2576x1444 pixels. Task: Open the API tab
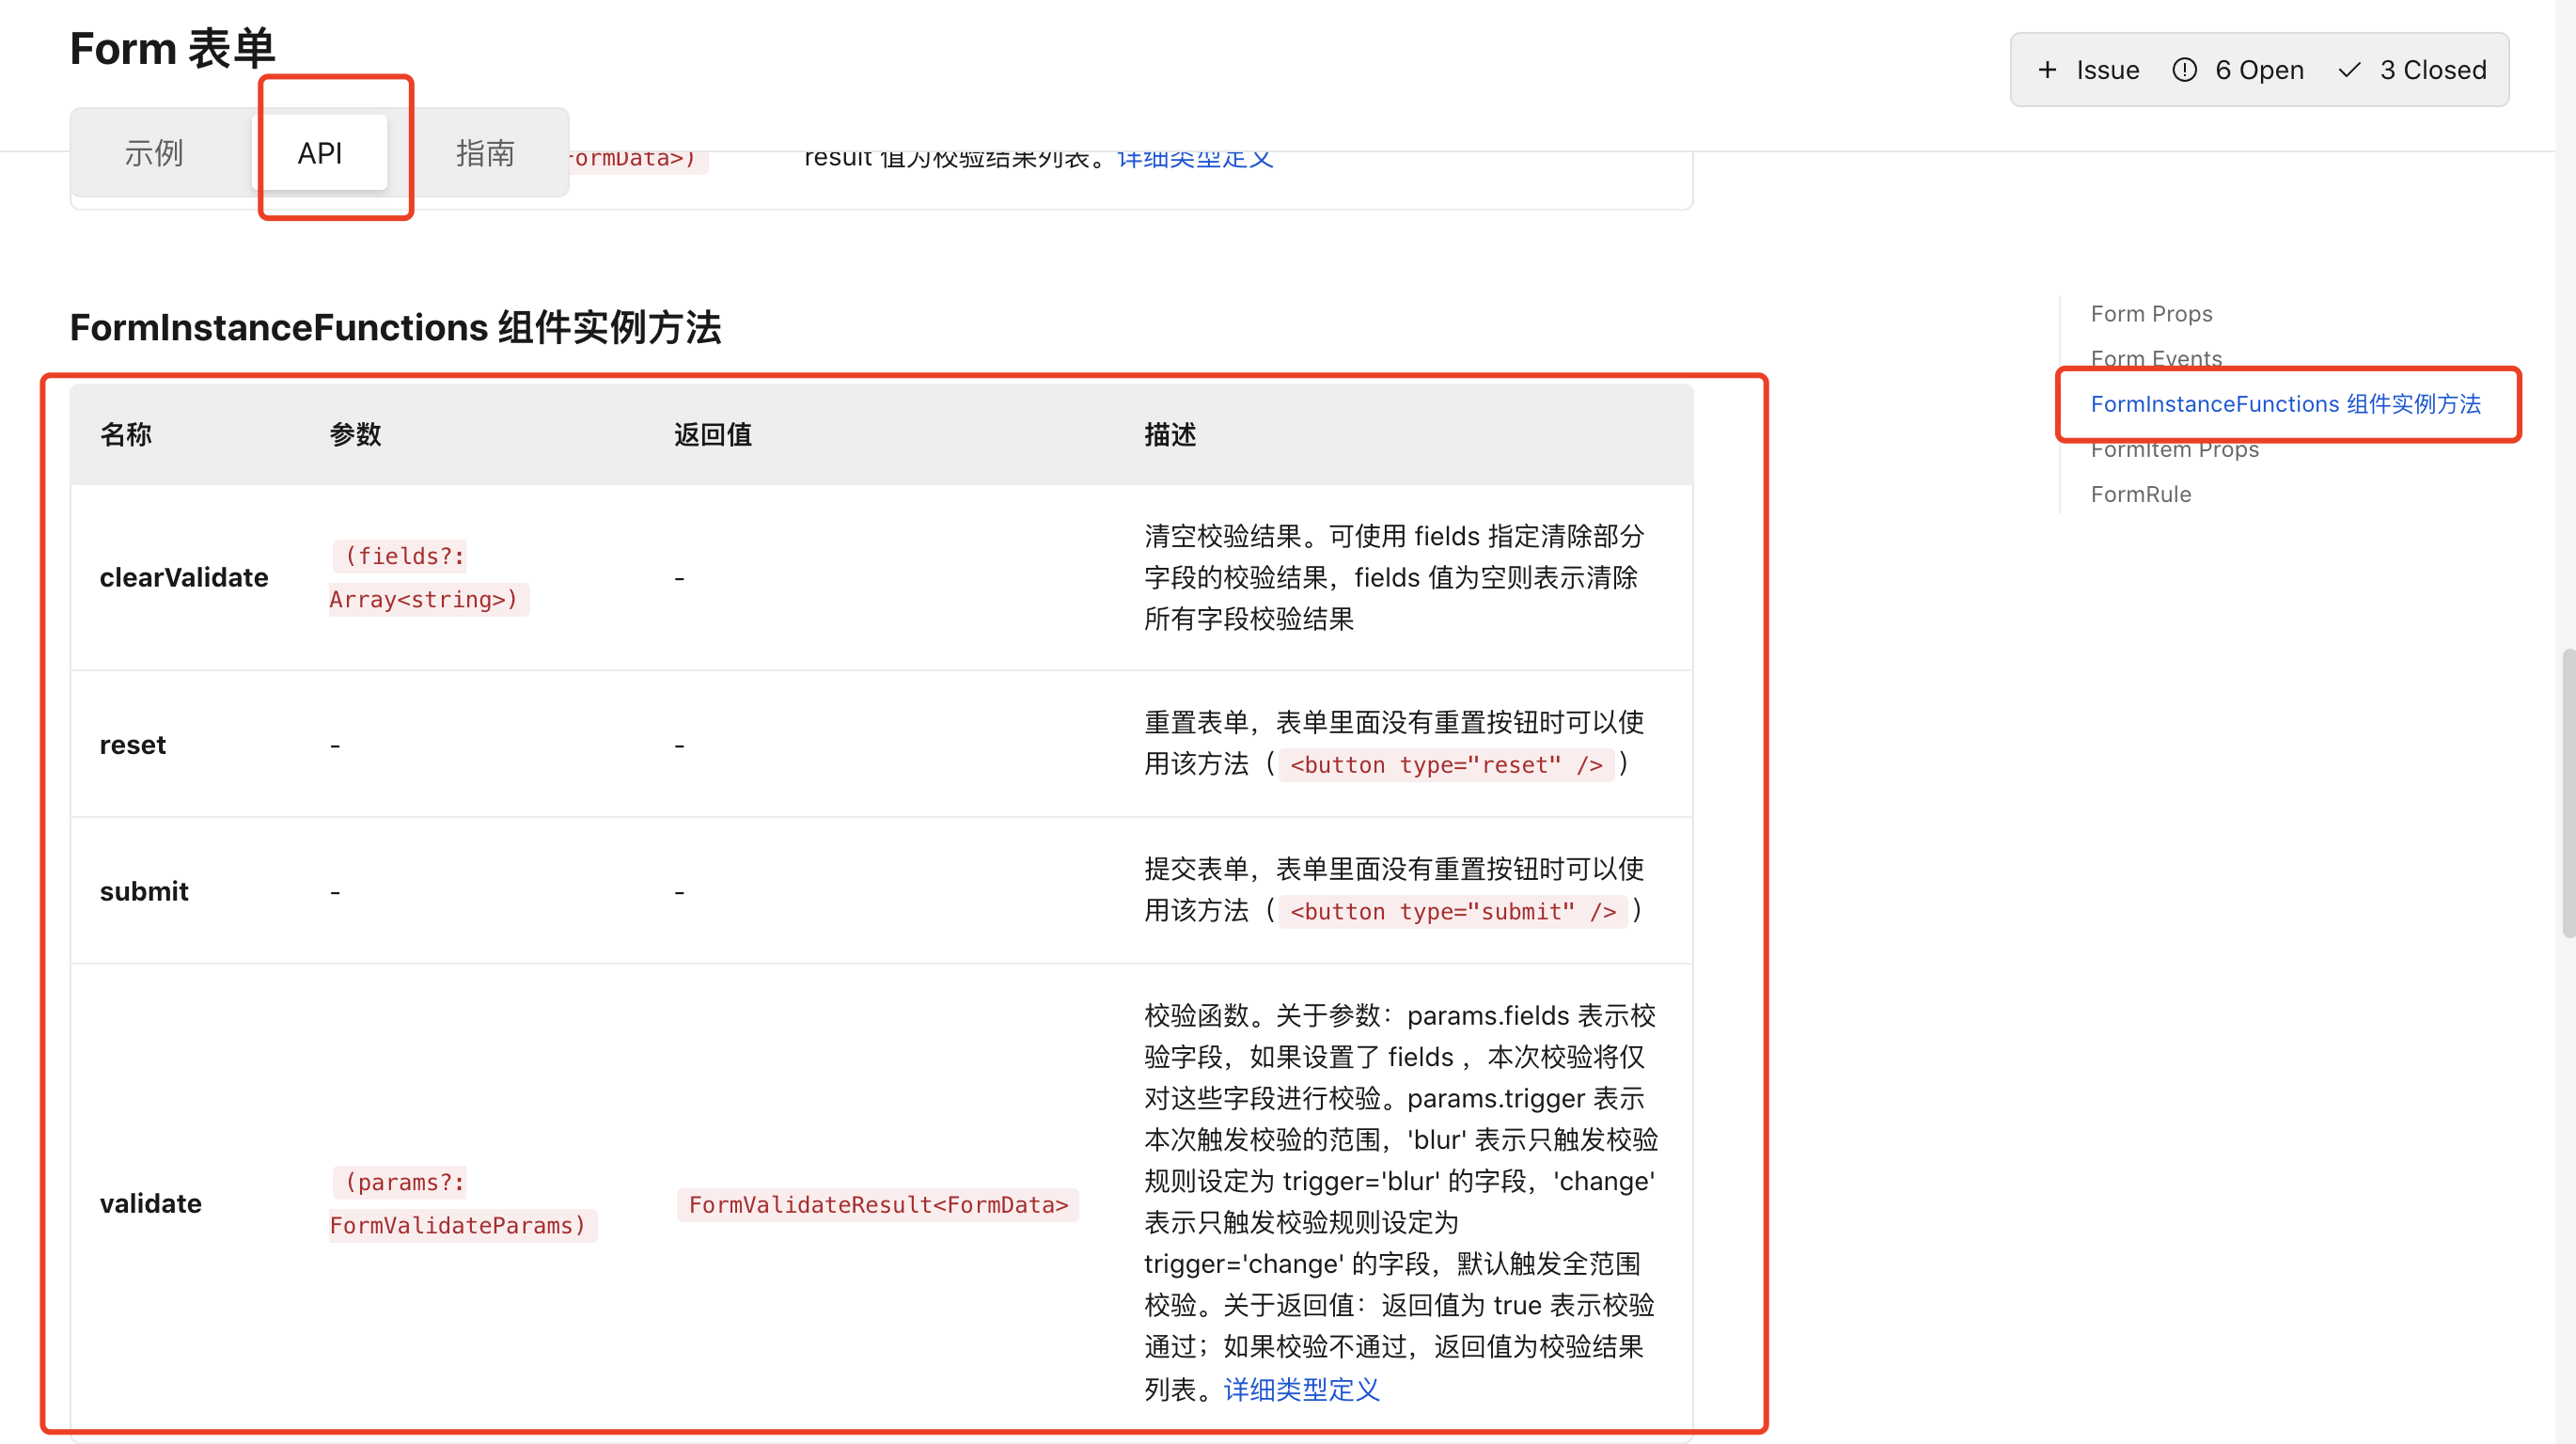pos(320,153)
